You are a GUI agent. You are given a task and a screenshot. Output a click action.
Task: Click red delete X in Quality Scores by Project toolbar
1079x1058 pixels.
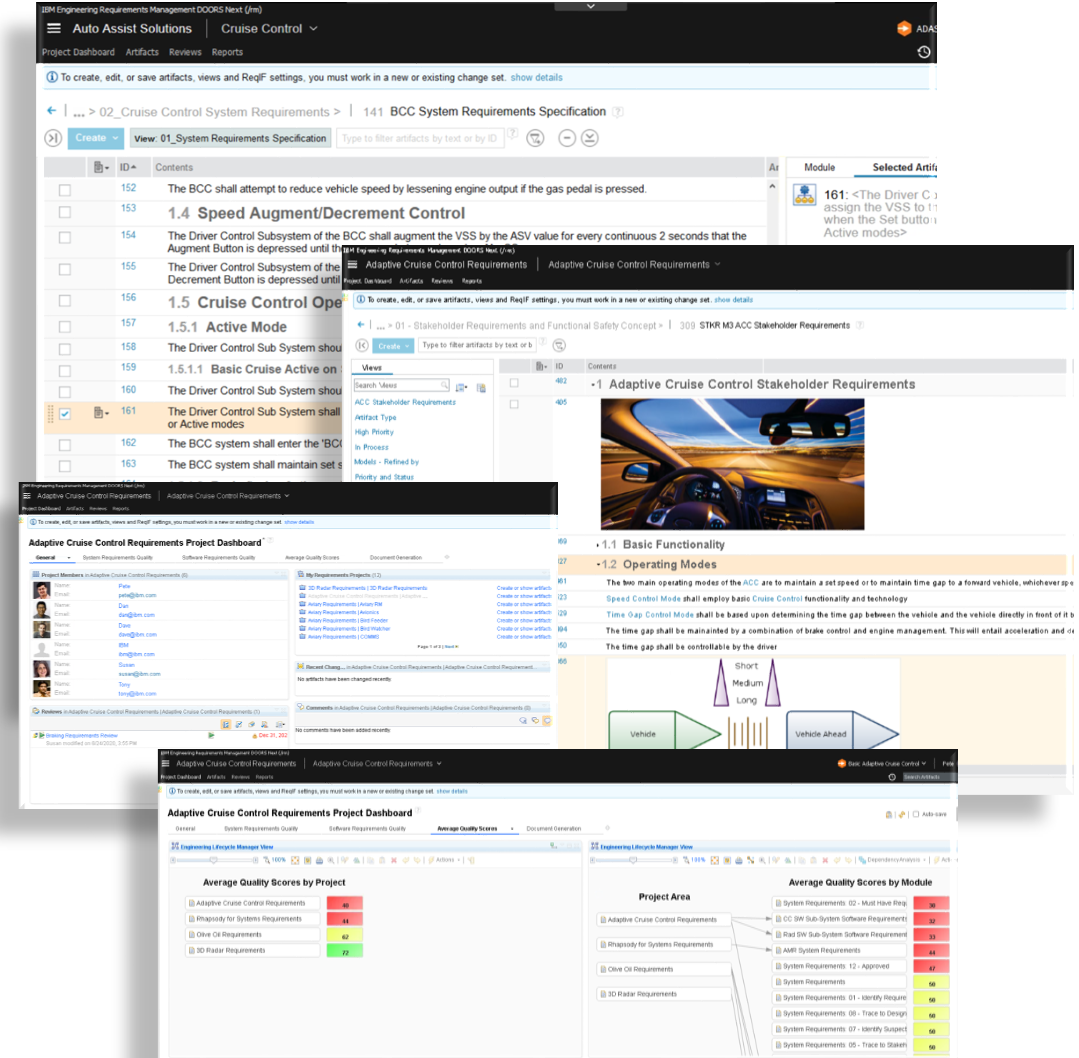pos(394,860)
